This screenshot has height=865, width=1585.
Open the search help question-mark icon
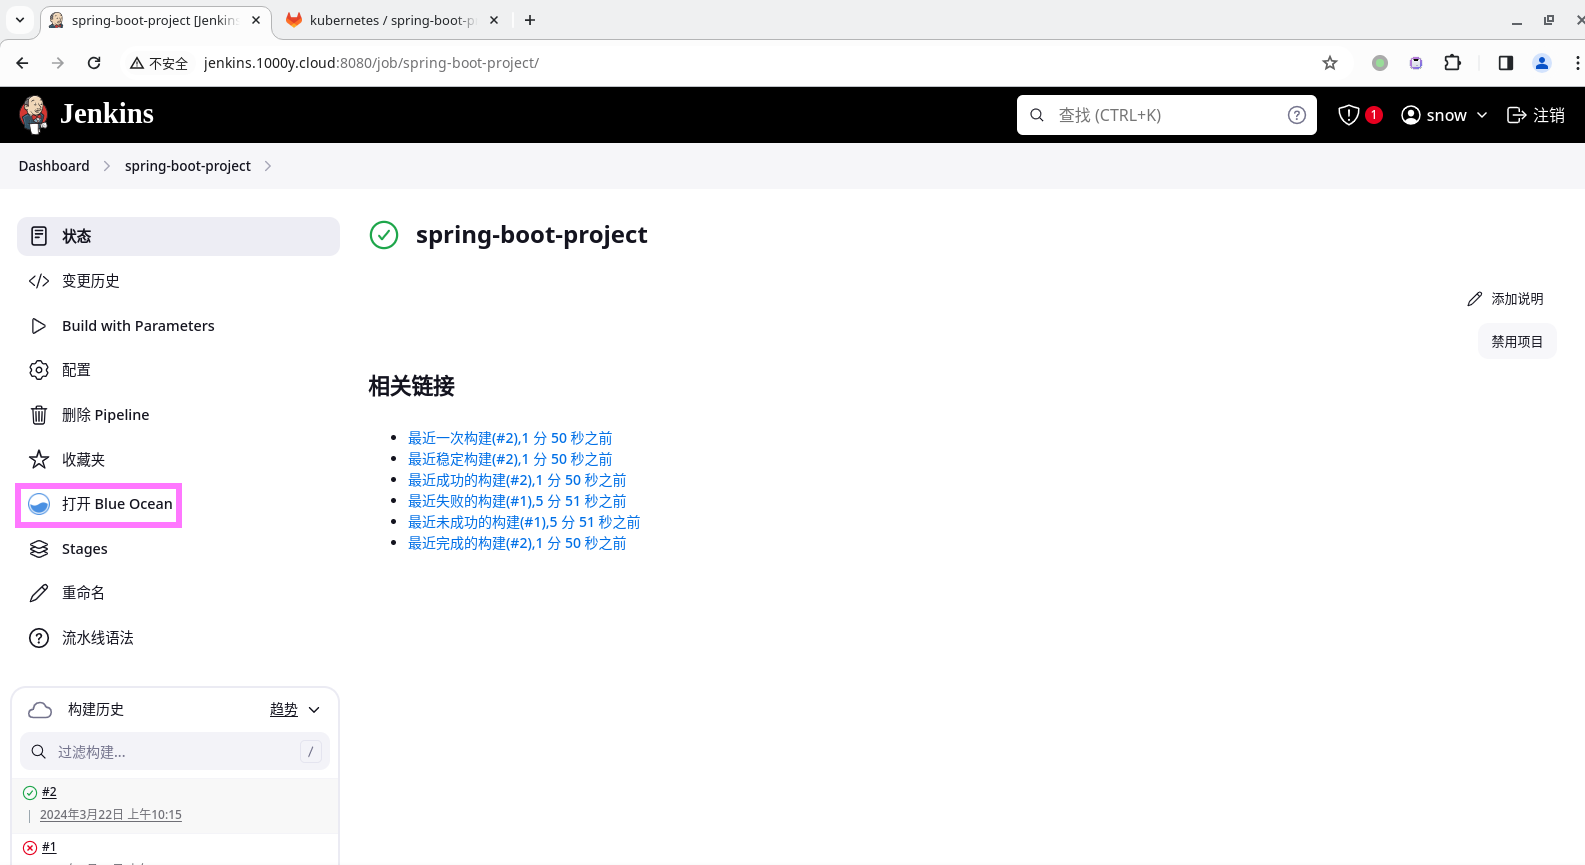click(x=1297, y=115)
